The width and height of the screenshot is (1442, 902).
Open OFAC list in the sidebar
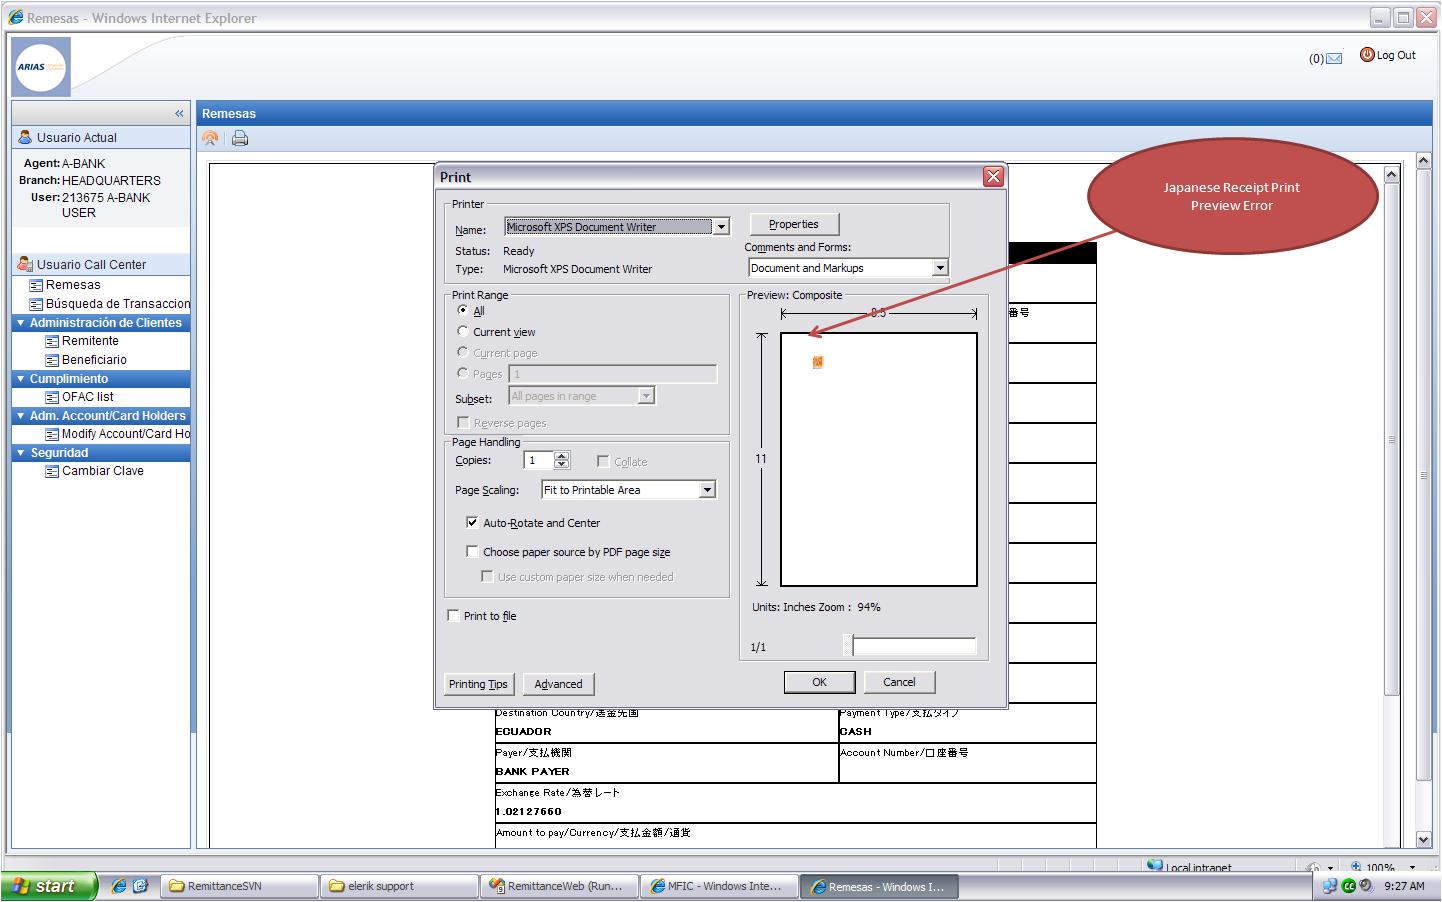tap(88, 397)
